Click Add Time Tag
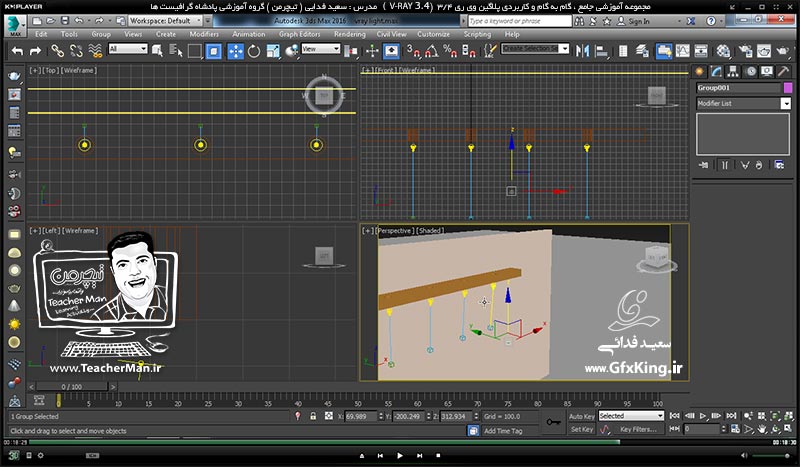This screenshot has width=800, height=467. 503,431
